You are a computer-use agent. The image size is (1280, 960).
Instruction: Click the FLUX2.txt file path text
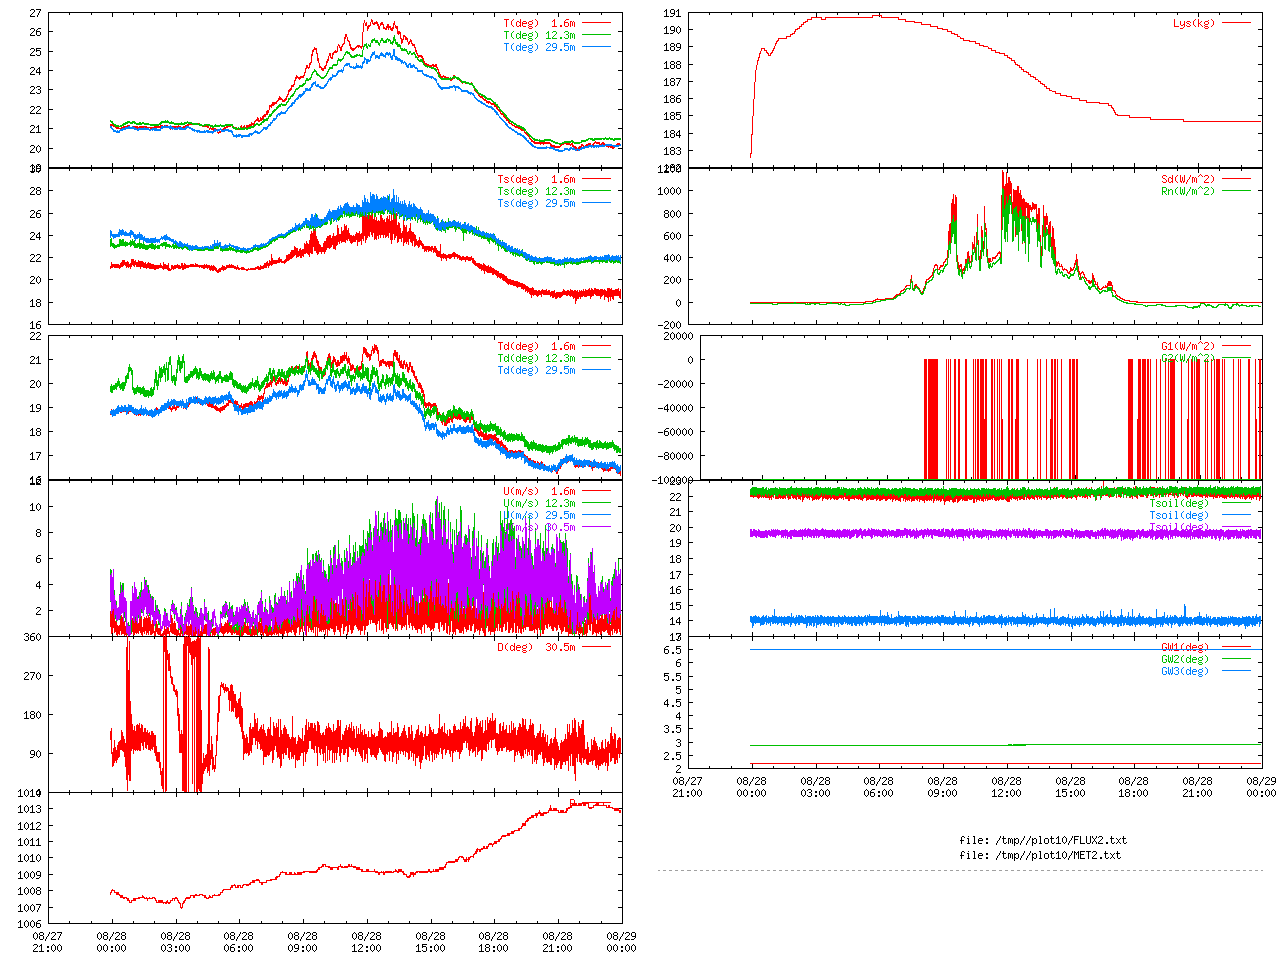pyautogui.click(x=1043, y=840)
